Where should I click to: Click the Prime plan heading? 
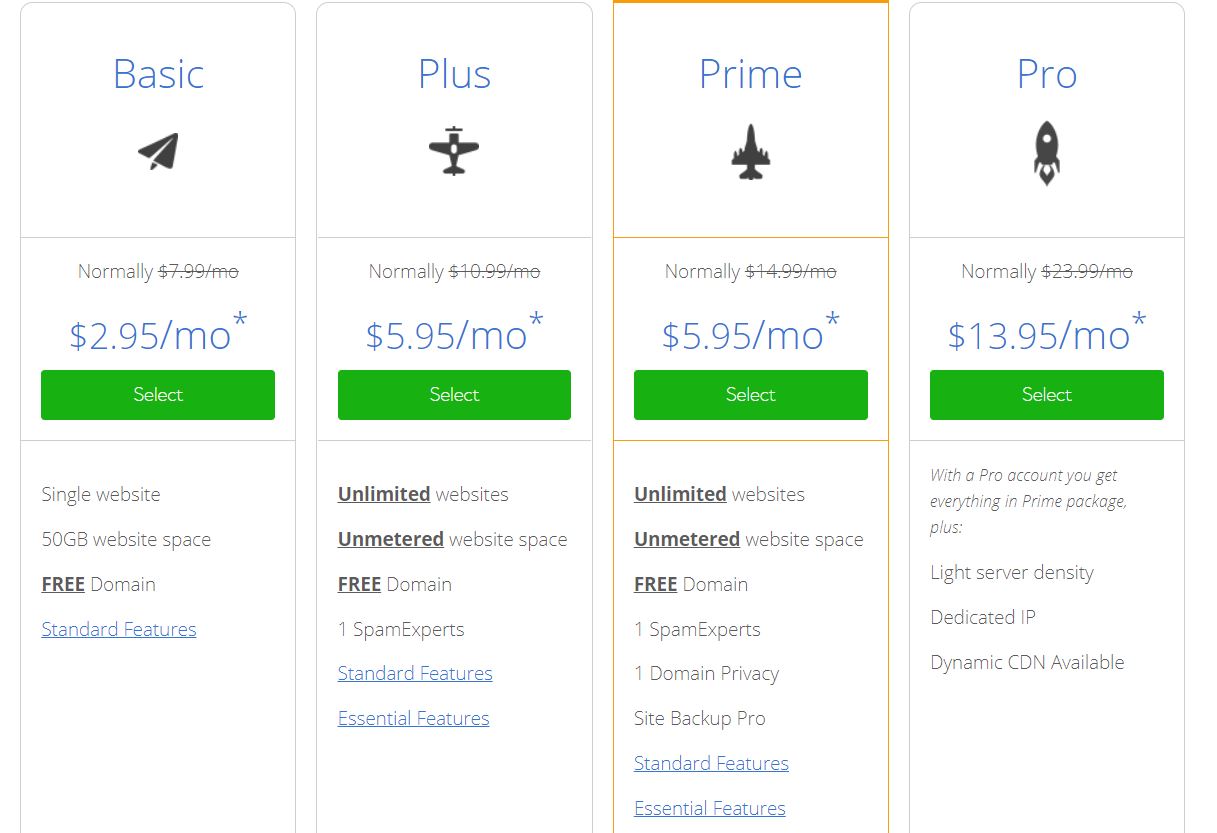(750, 74)
